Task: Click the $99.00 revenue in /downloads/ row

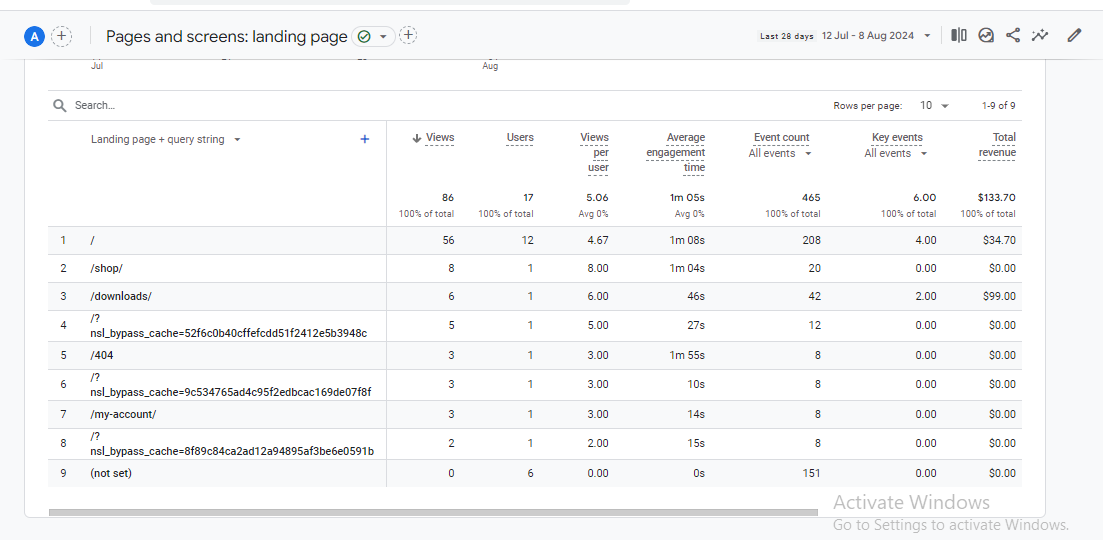Action: pyautogui.click(x=1000, y=297)
